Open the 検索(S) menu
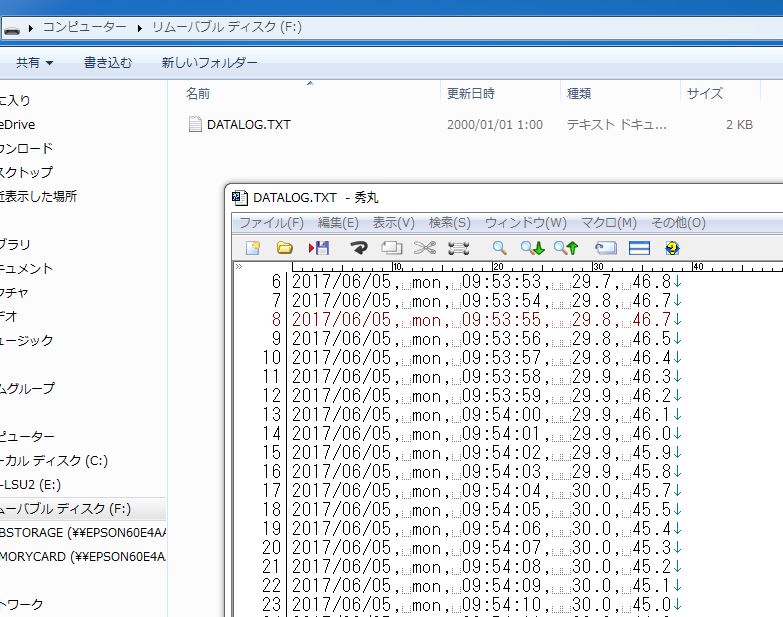Screen dimensions: 783x617 [449, 223]
